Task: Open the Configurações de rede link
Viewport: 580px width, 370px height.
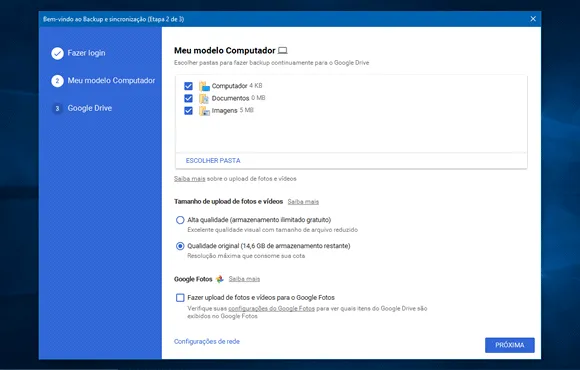Action: click(207, 342)
